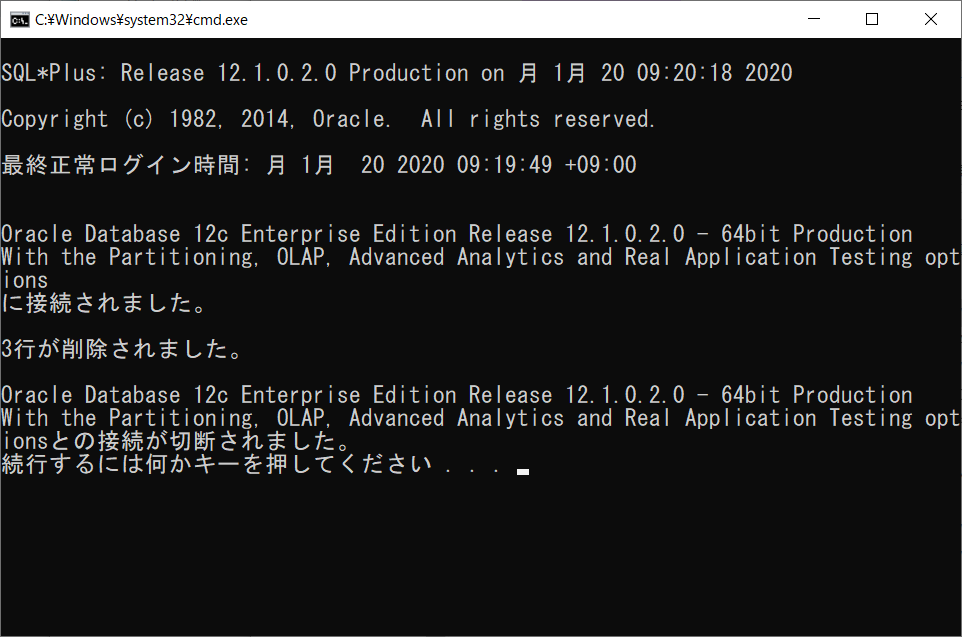Click the Copyright (c) 1982, 2014, Oracle line
Screen dimensions: 962x637
[330, 118]
